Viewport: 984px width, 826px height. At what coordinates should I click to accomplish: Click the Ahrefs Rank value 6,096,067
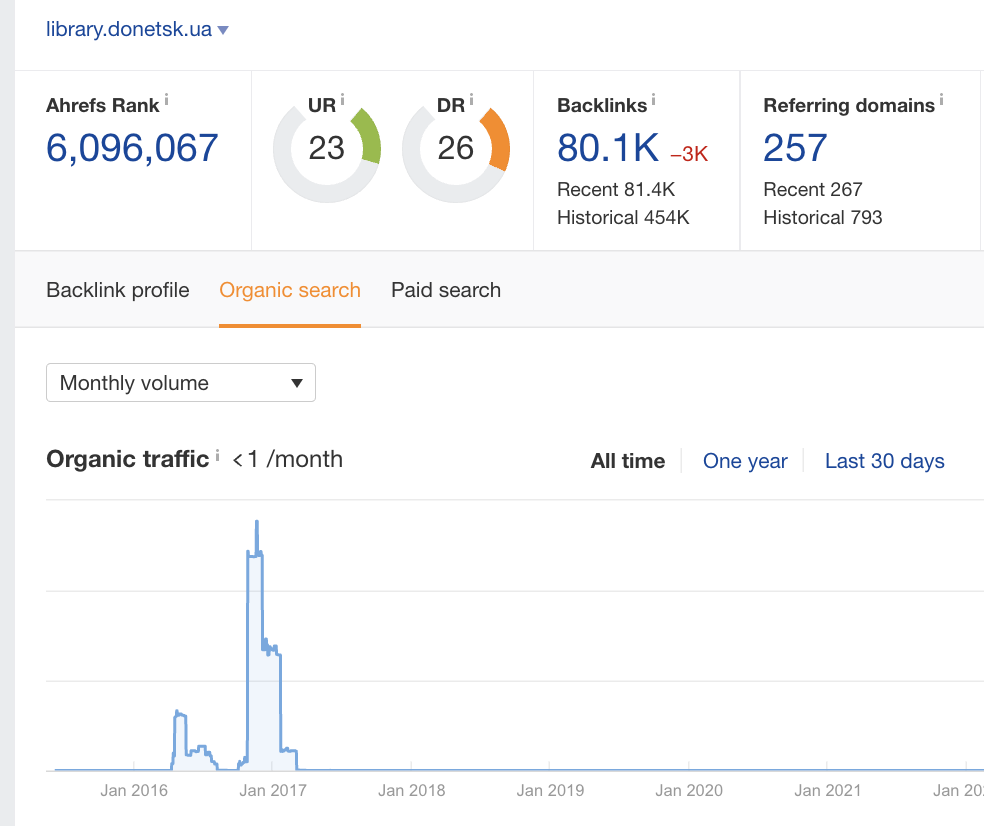[x=133, y=148]
